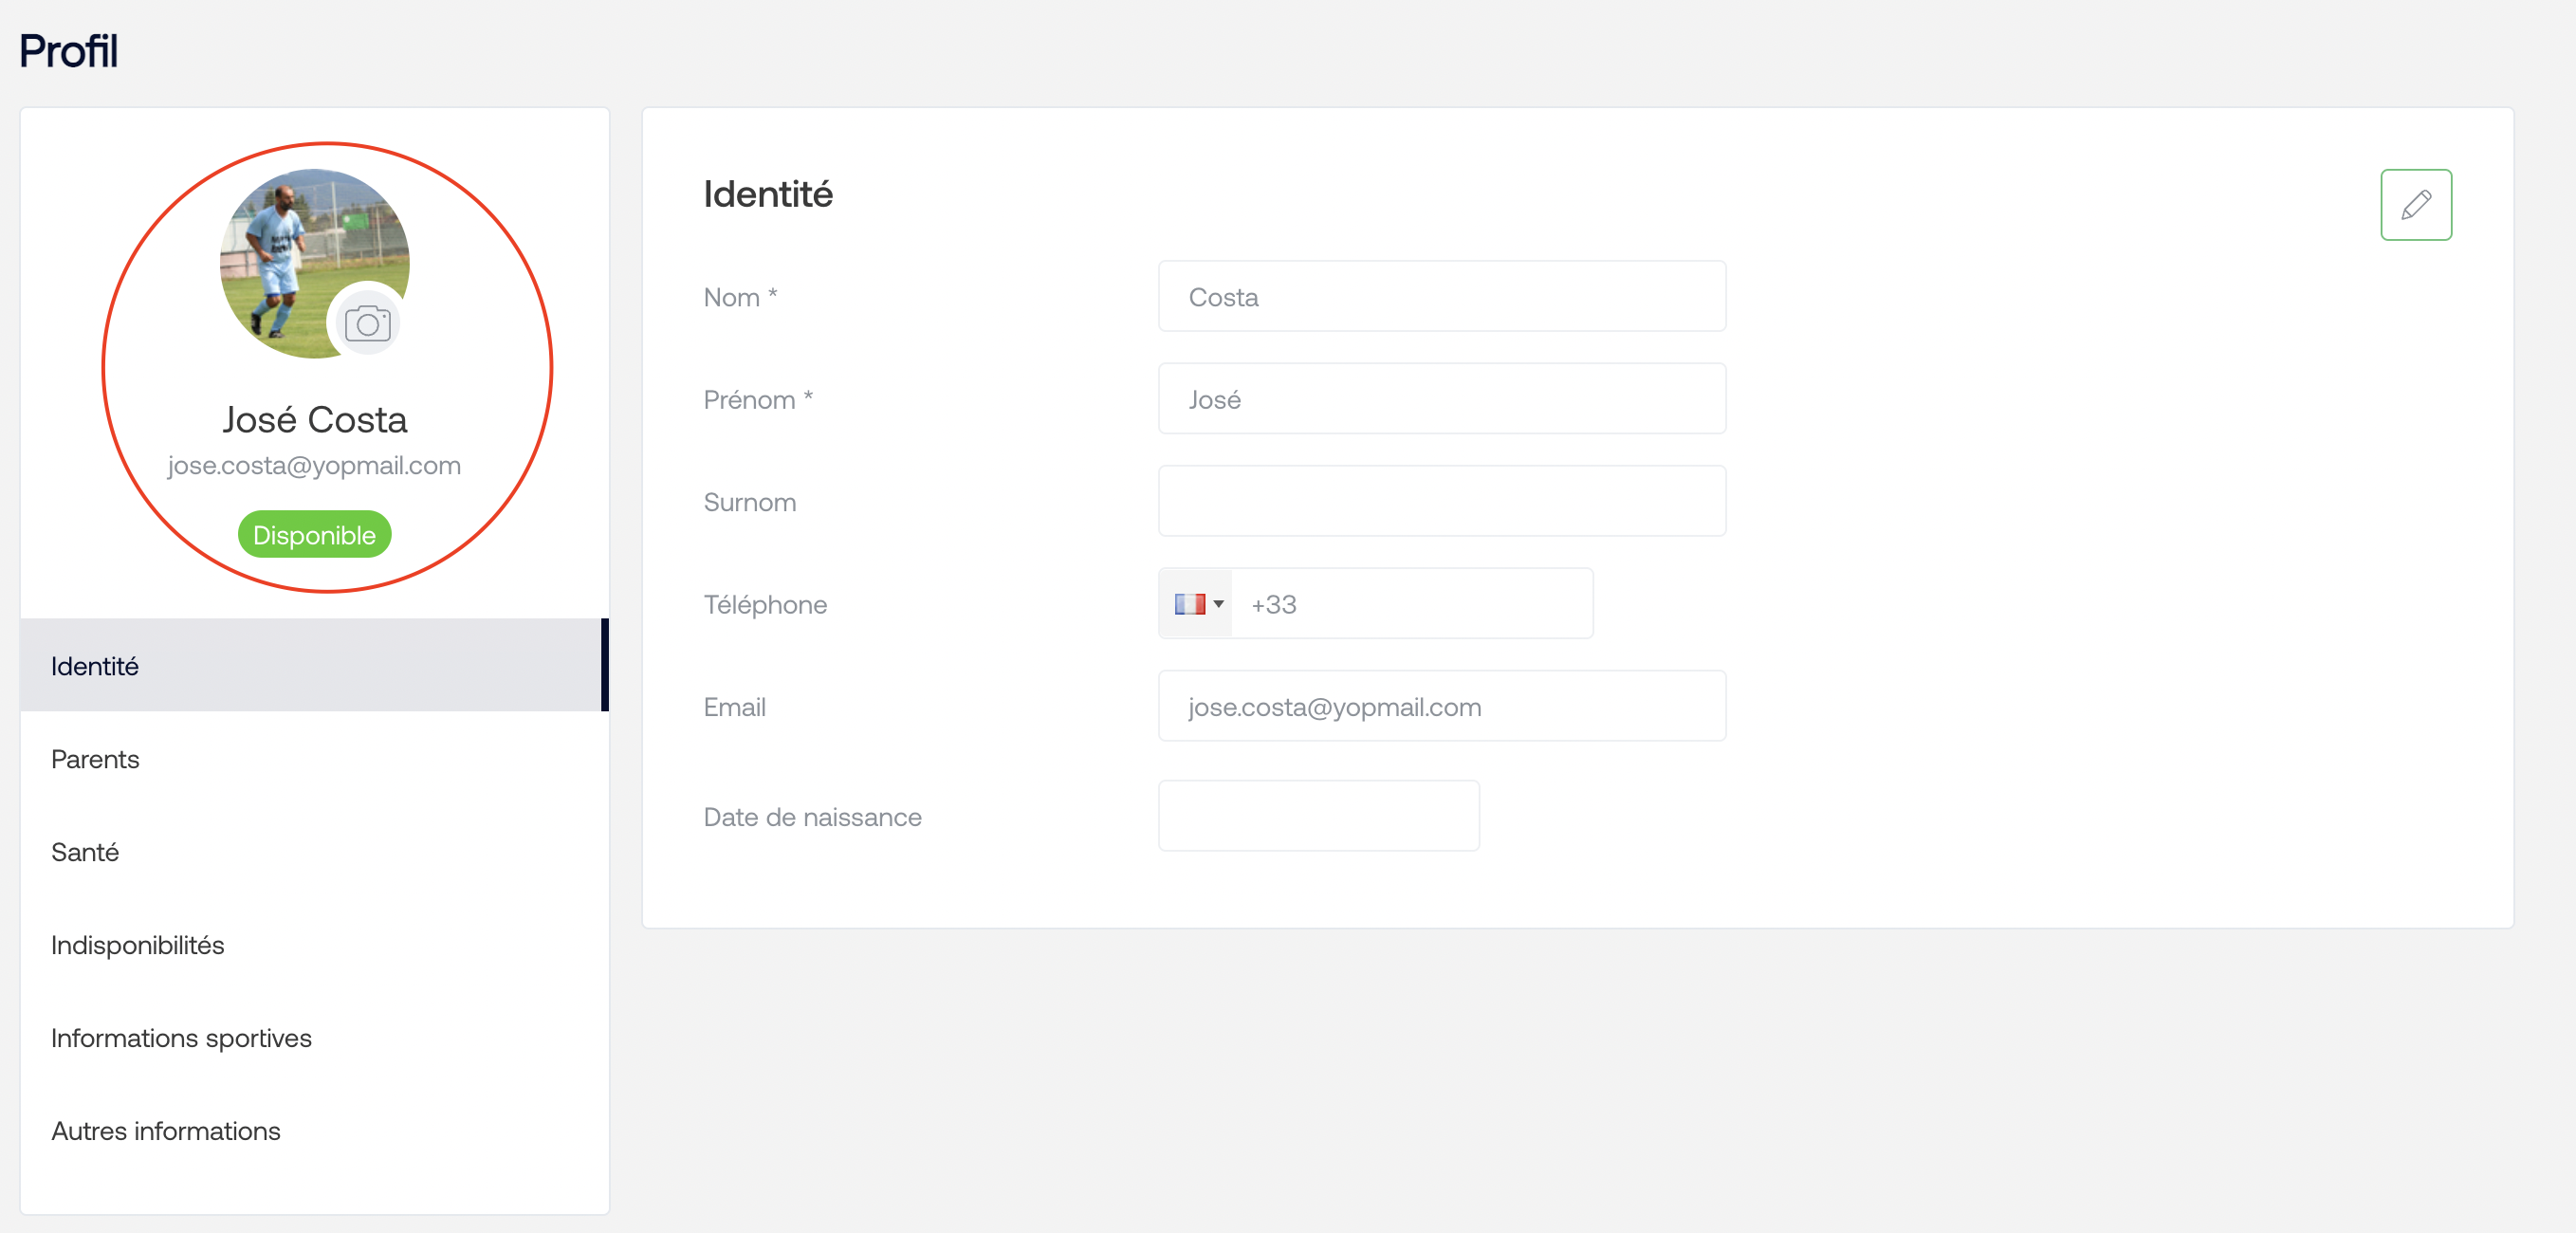Open the Date de naissance field

[1318, 817]
